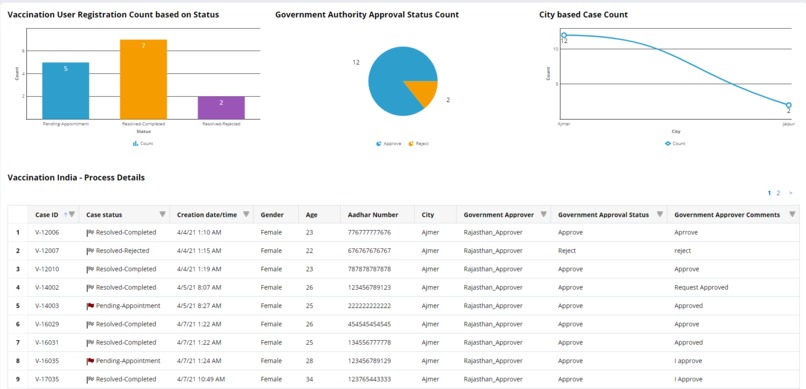Image resolution: width=806 pixels, height=389 pixels.
Task: Click the City column header
Action: tap(427, 215)
